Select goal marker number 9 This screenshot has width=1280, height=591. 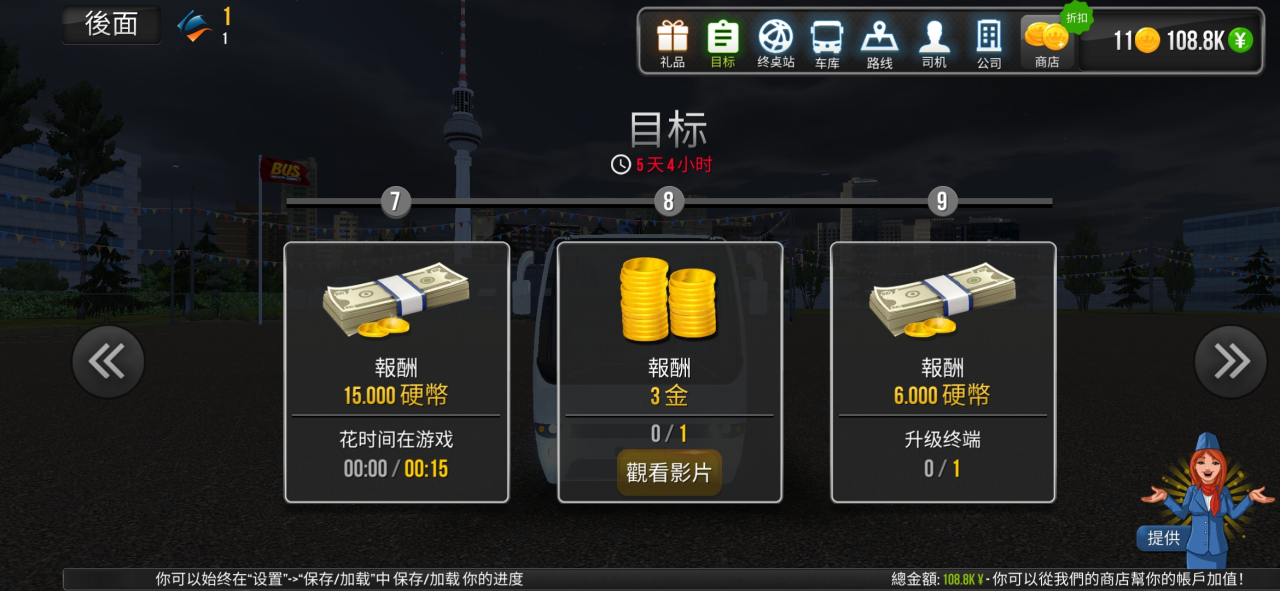pos(941,201)
